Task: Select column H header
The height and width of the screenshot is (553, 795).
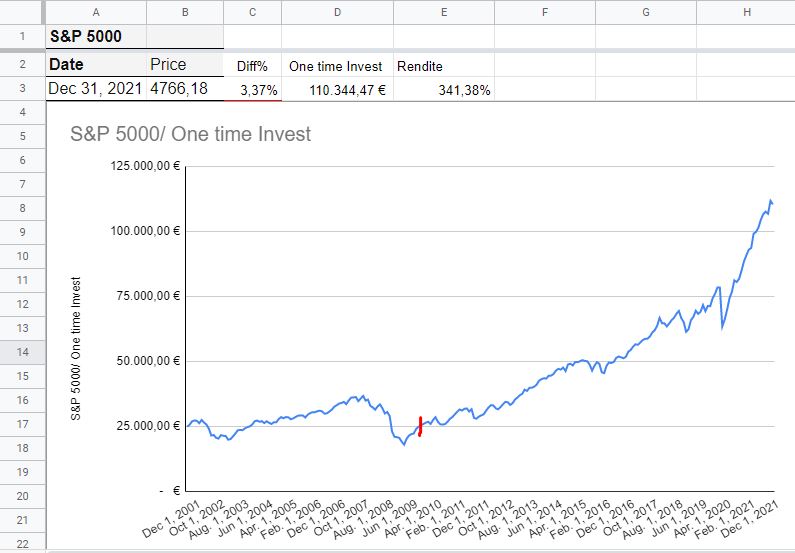Action: [x=746, y=12]
